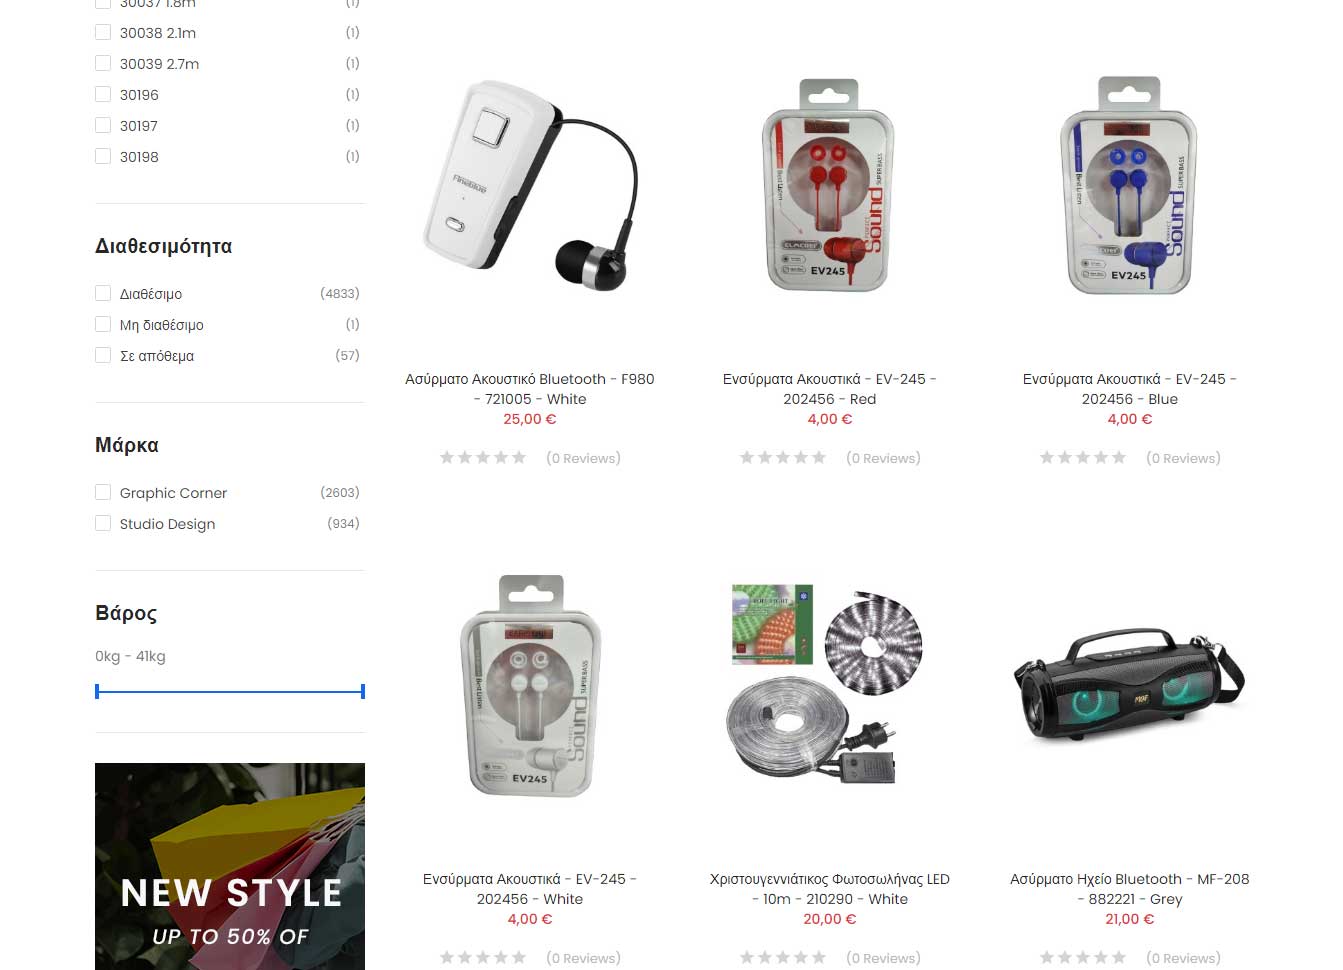Open the F980 Bluetooth earphone product image
Screen dimensions: 1343x970
(530, 185)
